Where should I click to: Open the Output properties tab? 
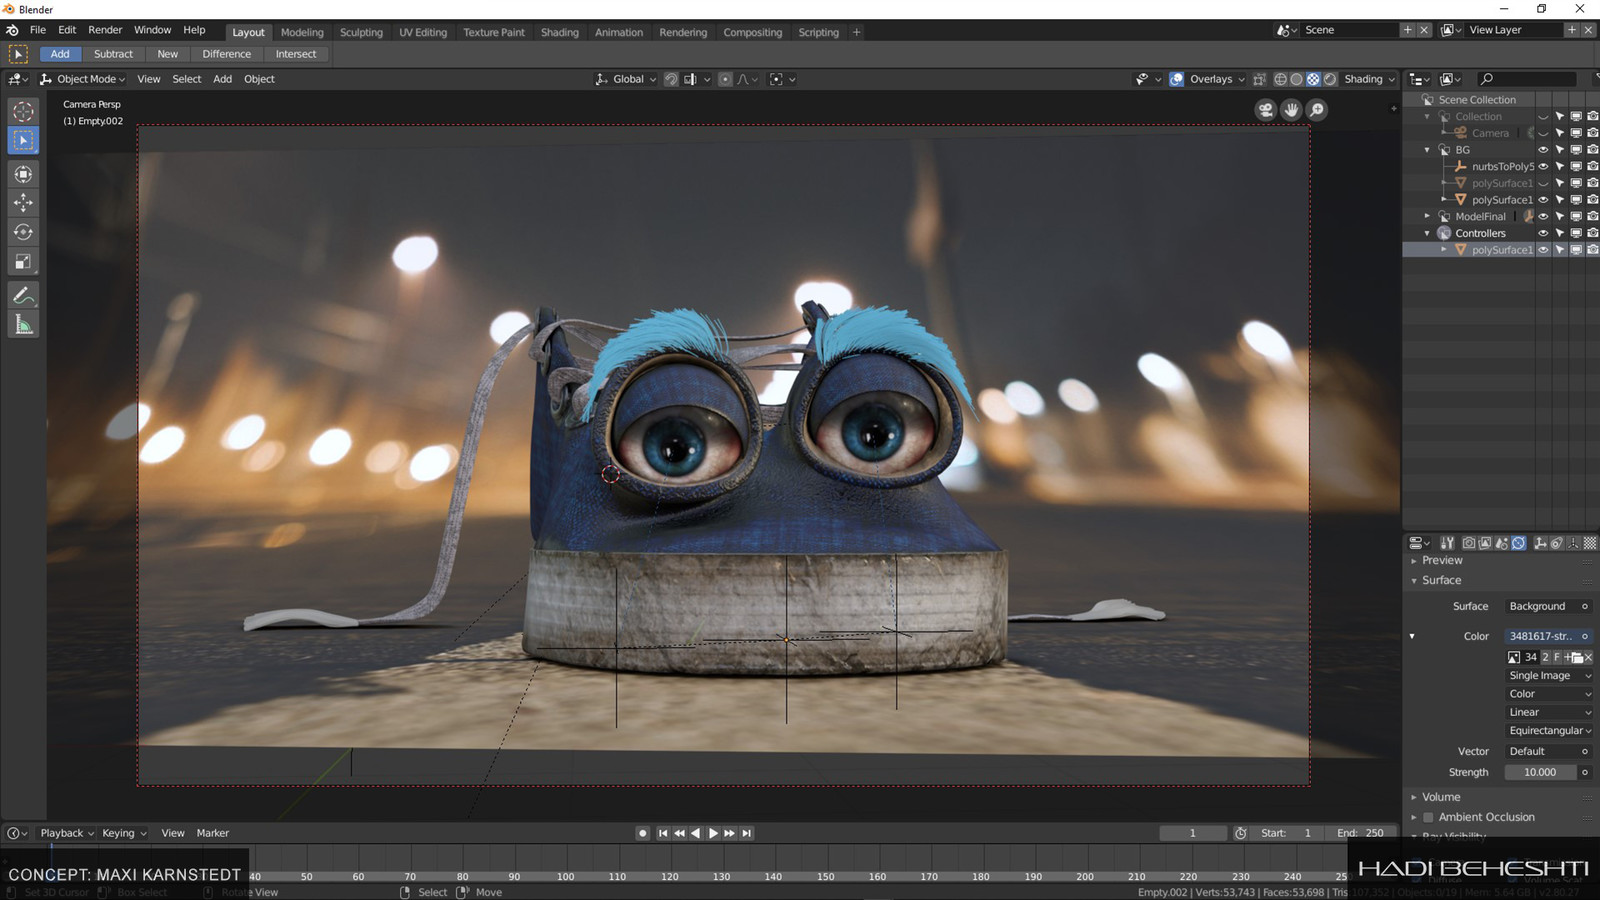coord(1485,543)
